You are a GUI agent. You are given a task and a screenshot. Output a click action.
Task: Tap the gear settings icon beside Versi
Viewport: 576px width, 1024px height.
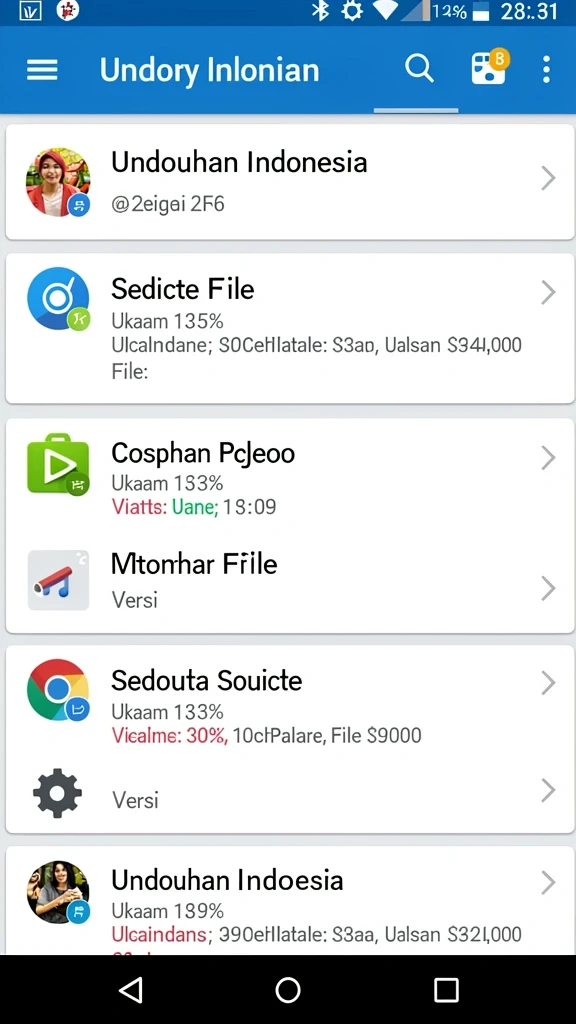(57, 793)
